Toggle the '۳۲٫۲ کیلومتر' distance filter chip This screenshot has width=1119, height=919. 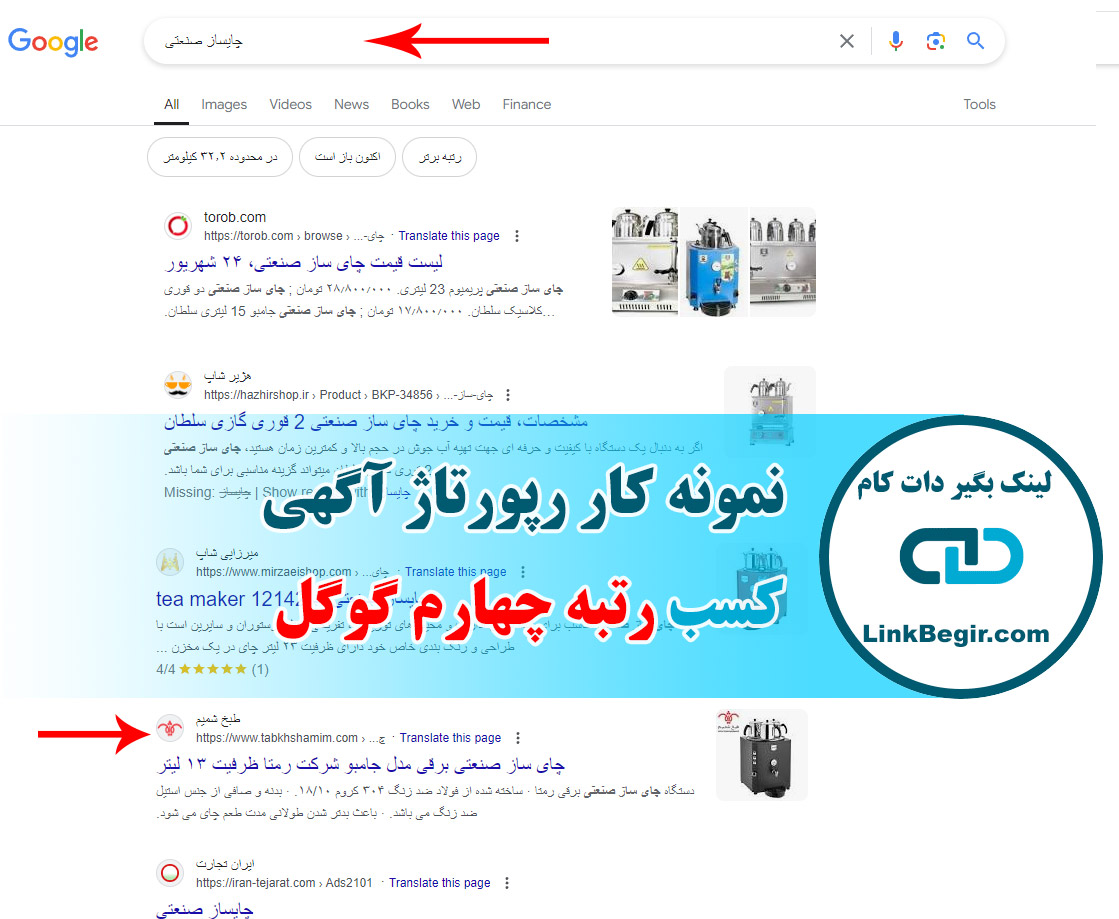coord(220,157)
